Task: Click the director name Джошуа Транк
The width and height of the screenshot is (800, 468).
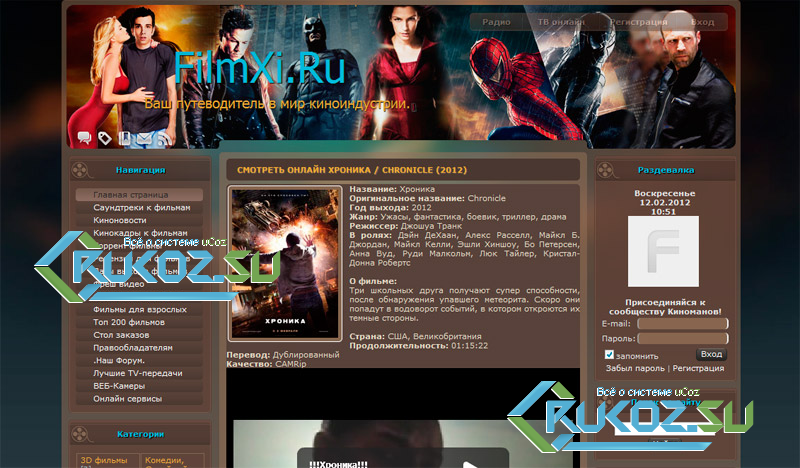Action: click(431, 226)
